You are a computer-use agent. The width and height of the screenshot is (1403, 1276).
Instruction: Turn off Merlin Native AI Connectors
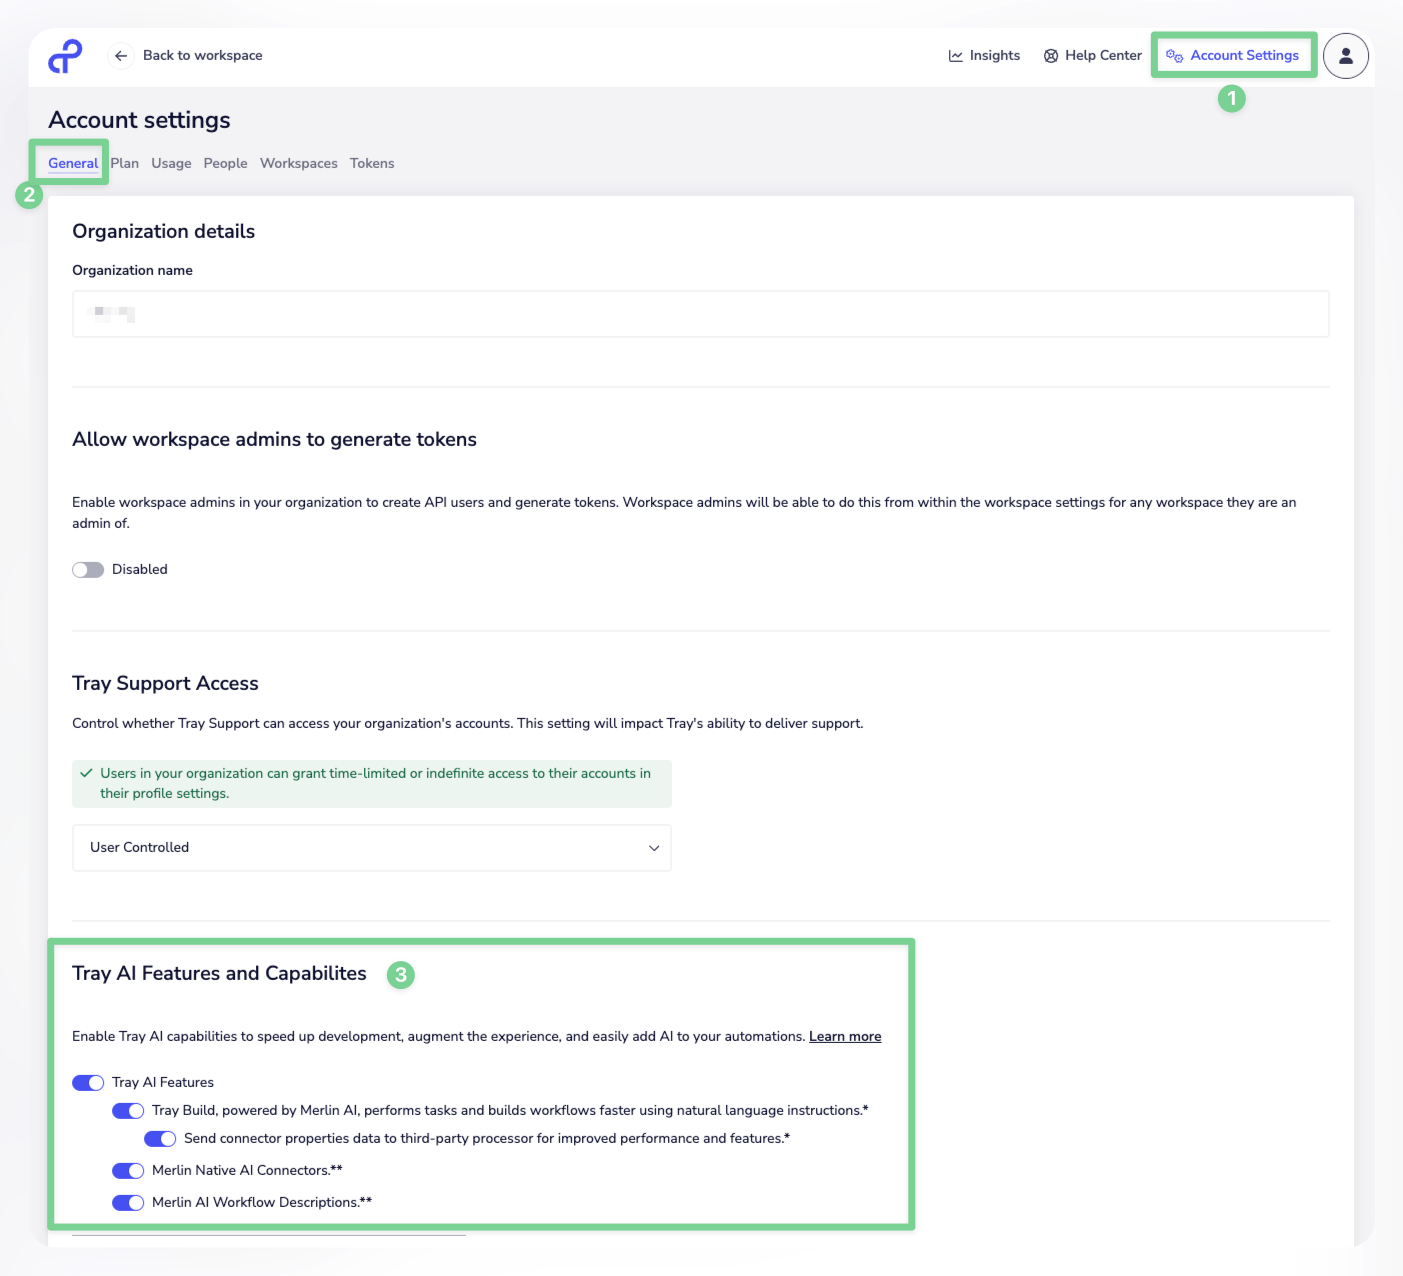pos(128,1171)
